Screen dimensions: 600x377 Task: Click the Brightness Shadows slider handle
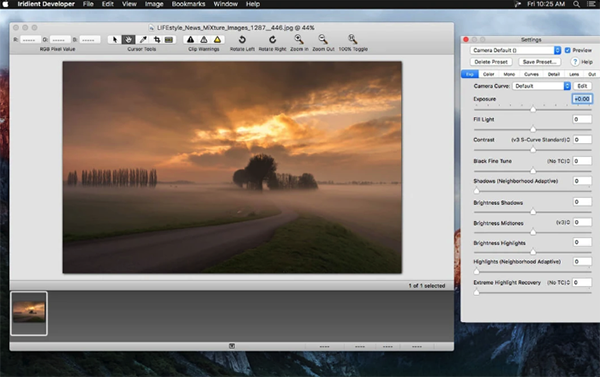coord(533,211)
